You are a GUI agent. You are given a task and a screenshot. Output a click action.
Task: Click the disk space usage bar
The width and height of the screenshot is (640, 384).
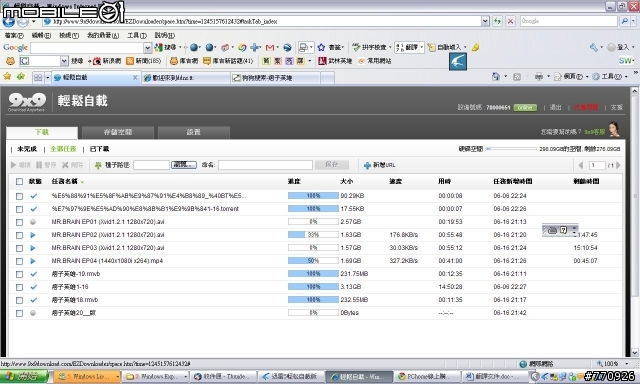click(x=511, y=149)
